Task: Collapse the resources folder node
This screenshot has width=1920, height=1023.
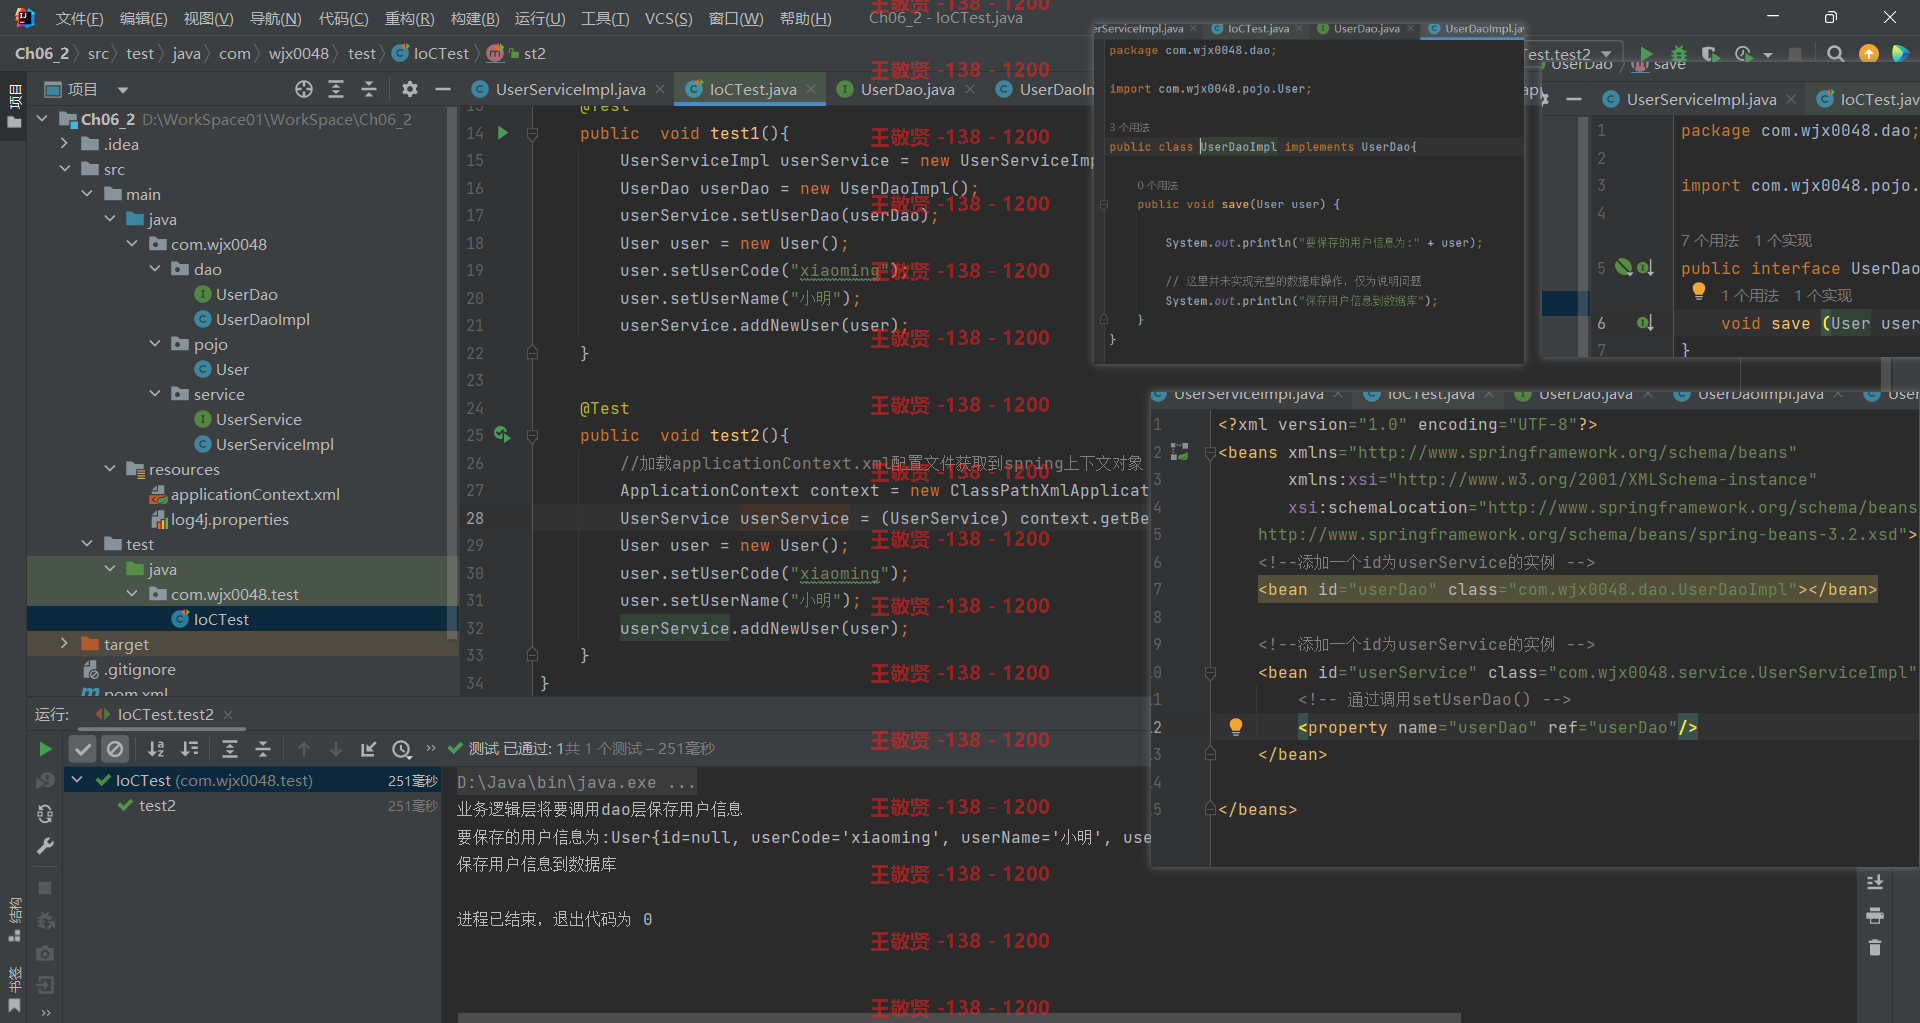Action: [109, 469]
